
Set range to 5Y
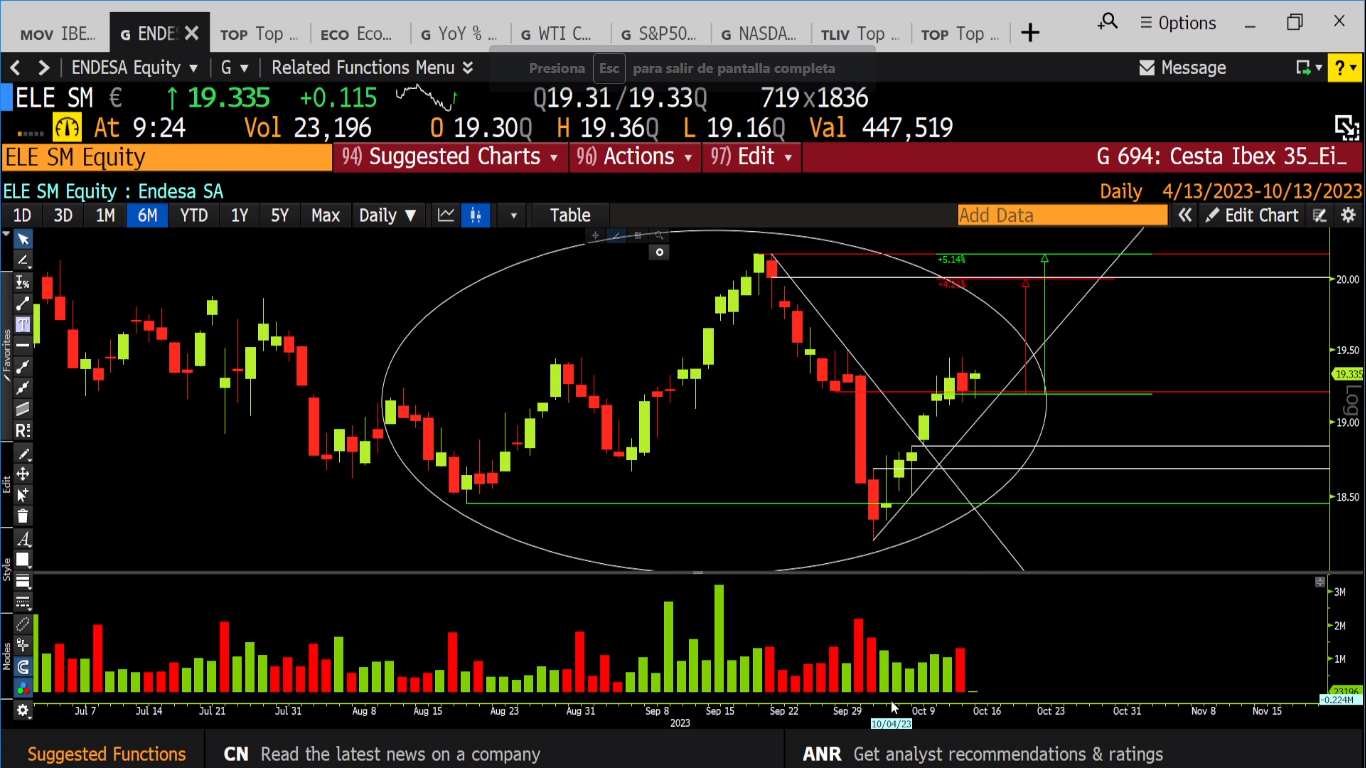click(280, 215)
